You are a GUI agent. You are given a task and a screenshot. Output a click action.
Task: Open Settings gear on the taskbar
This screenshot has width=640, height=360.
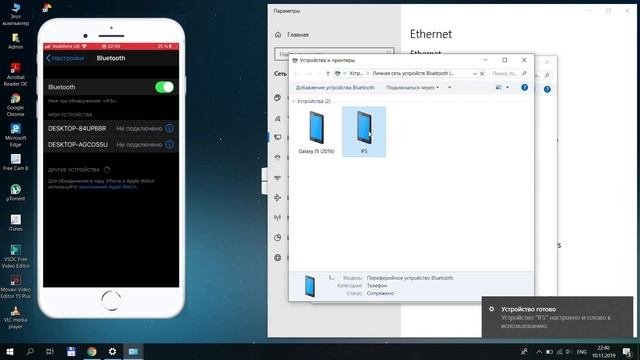[112, 351]
